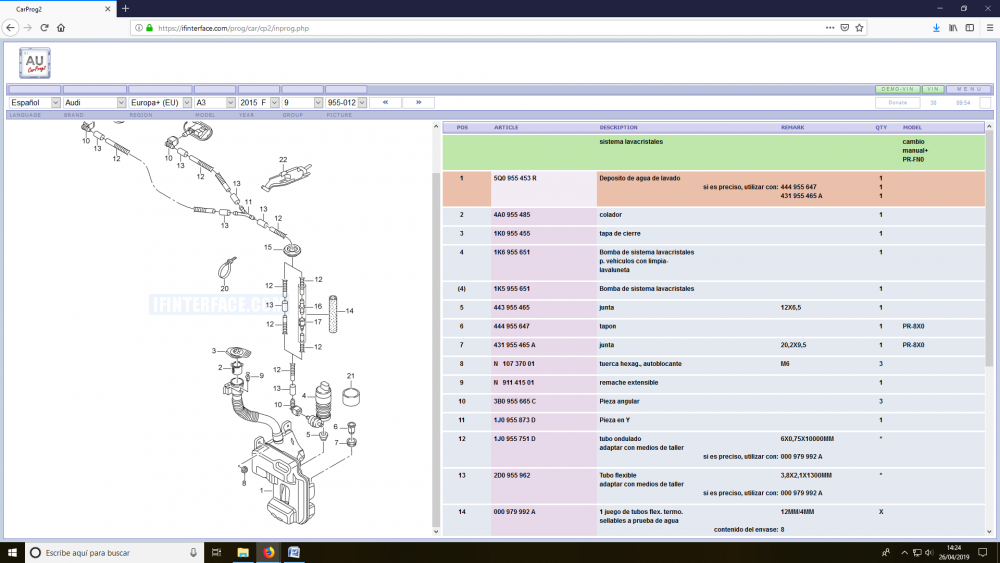Select article 000 979 992 A in row 14
Screen dimensions: 1000x563
(x=514, y=512)
